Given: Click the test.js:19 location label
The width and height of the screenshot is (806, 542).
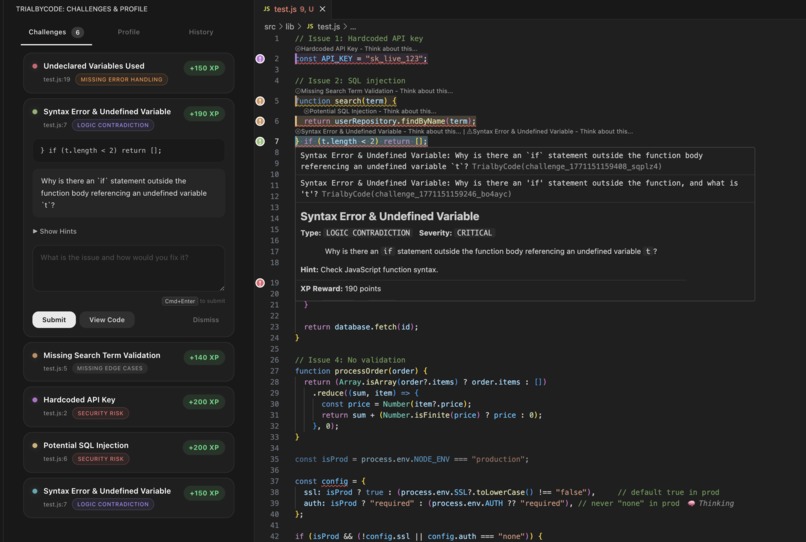Looking at the screenshot, I should coord(57,80).
